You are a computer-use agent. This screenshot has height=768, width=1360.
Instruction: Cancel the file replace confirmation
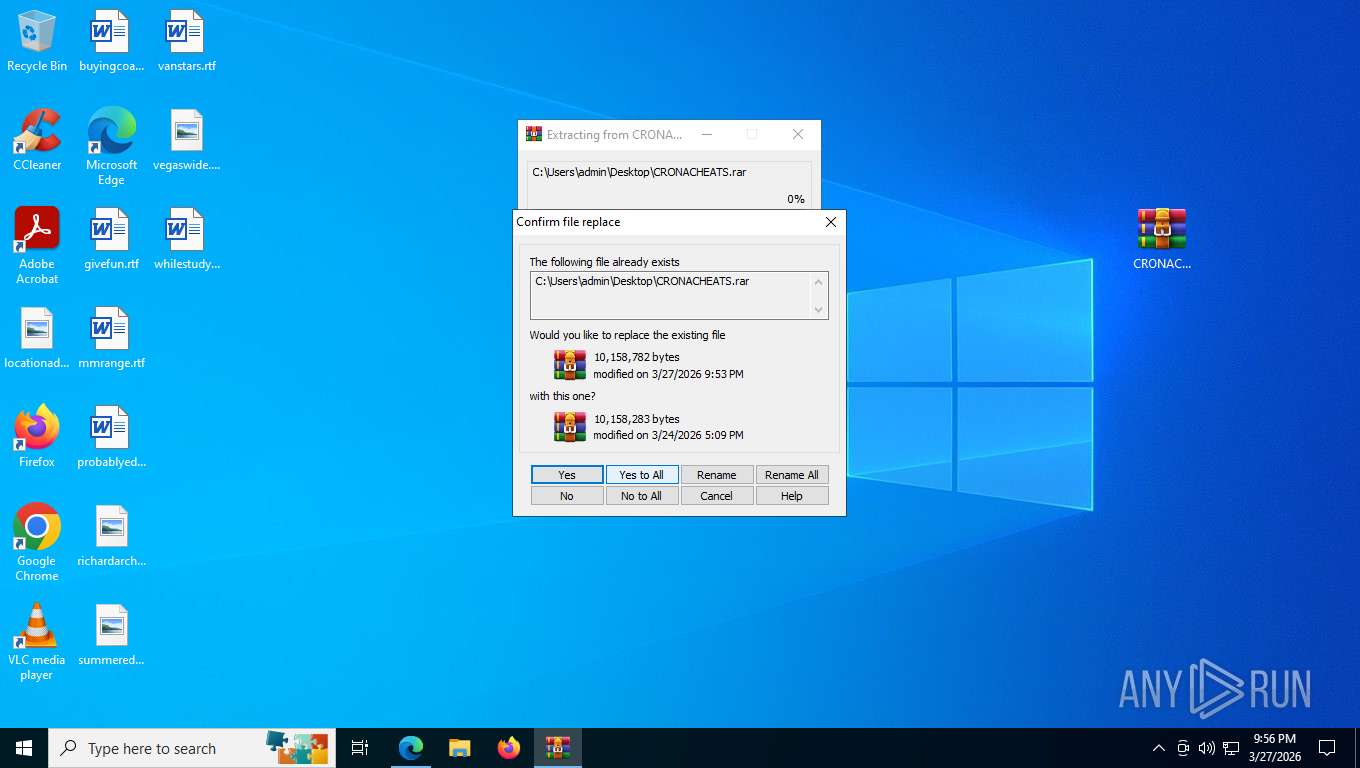[717, 496]
